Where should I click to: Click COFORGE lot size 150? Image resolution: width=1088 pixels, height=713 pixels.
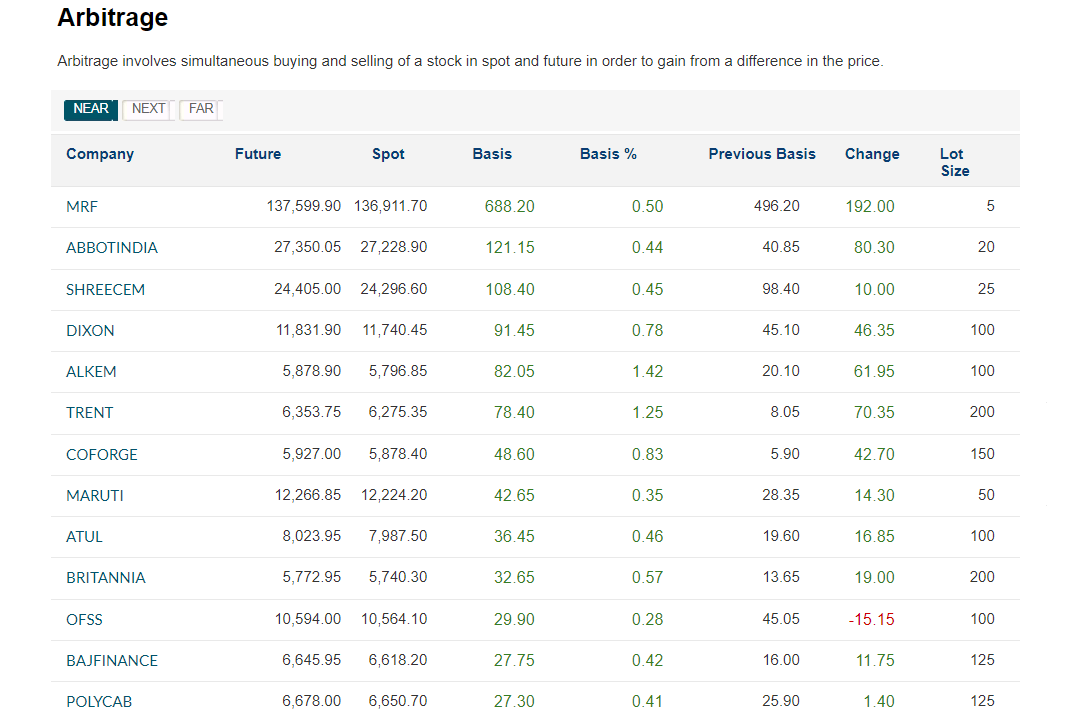tap(982, 454)
